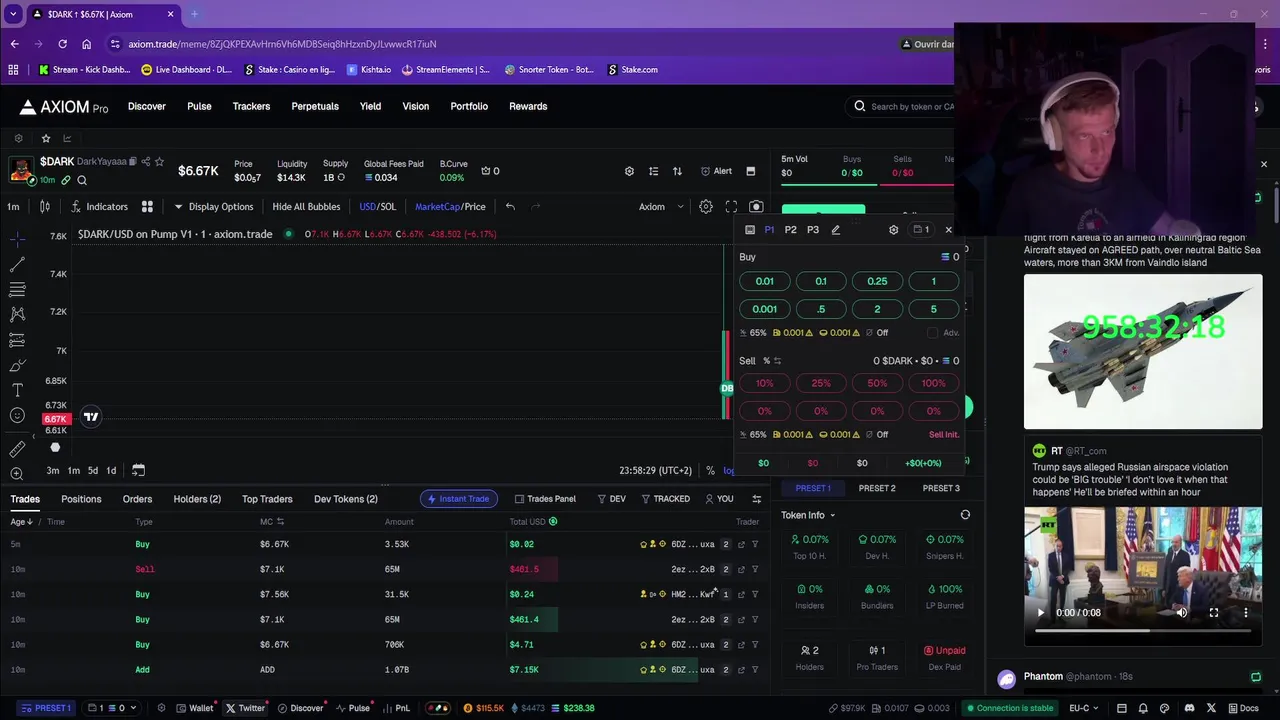Open the Axiom chart source dropdown
1280x720 pixels.
(x=661, y=207)
